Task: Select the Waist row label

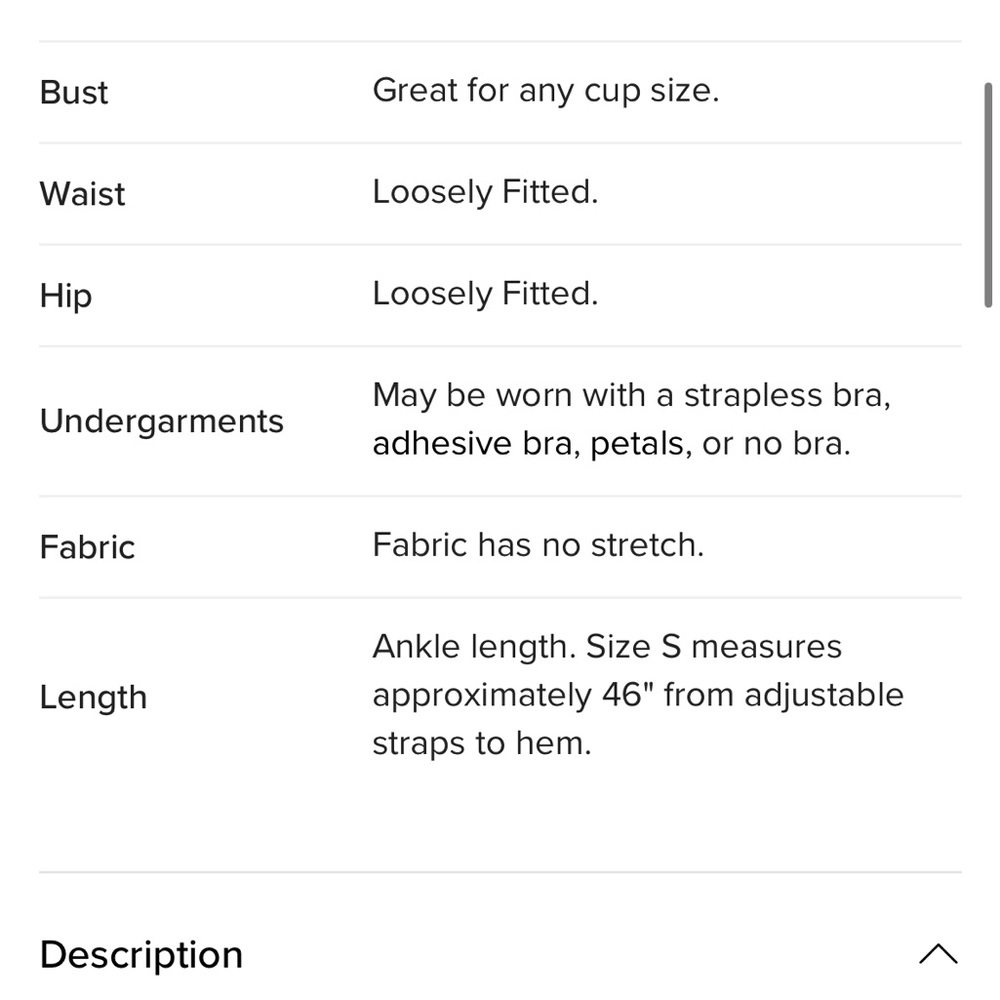Action: tap(82, 194)
